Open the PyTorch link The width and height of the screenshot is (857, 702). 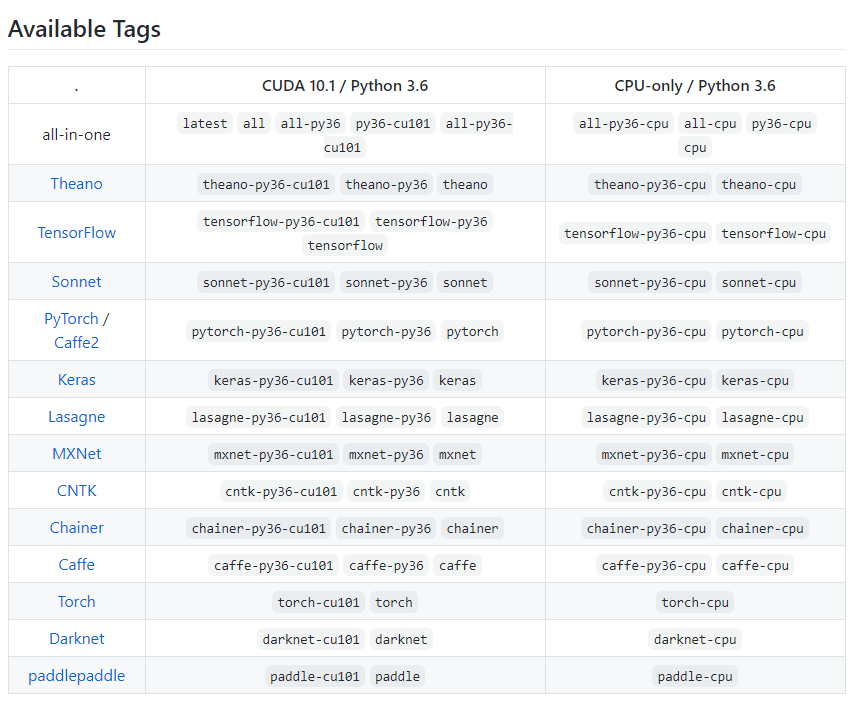click(x=71, y=319)
